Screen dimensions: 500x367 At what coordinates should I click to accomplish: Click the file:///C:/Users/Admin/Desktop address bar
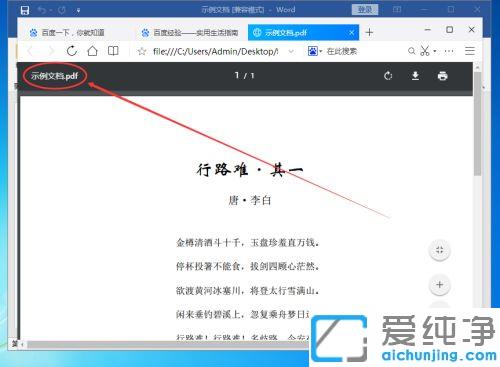(215, 51)
